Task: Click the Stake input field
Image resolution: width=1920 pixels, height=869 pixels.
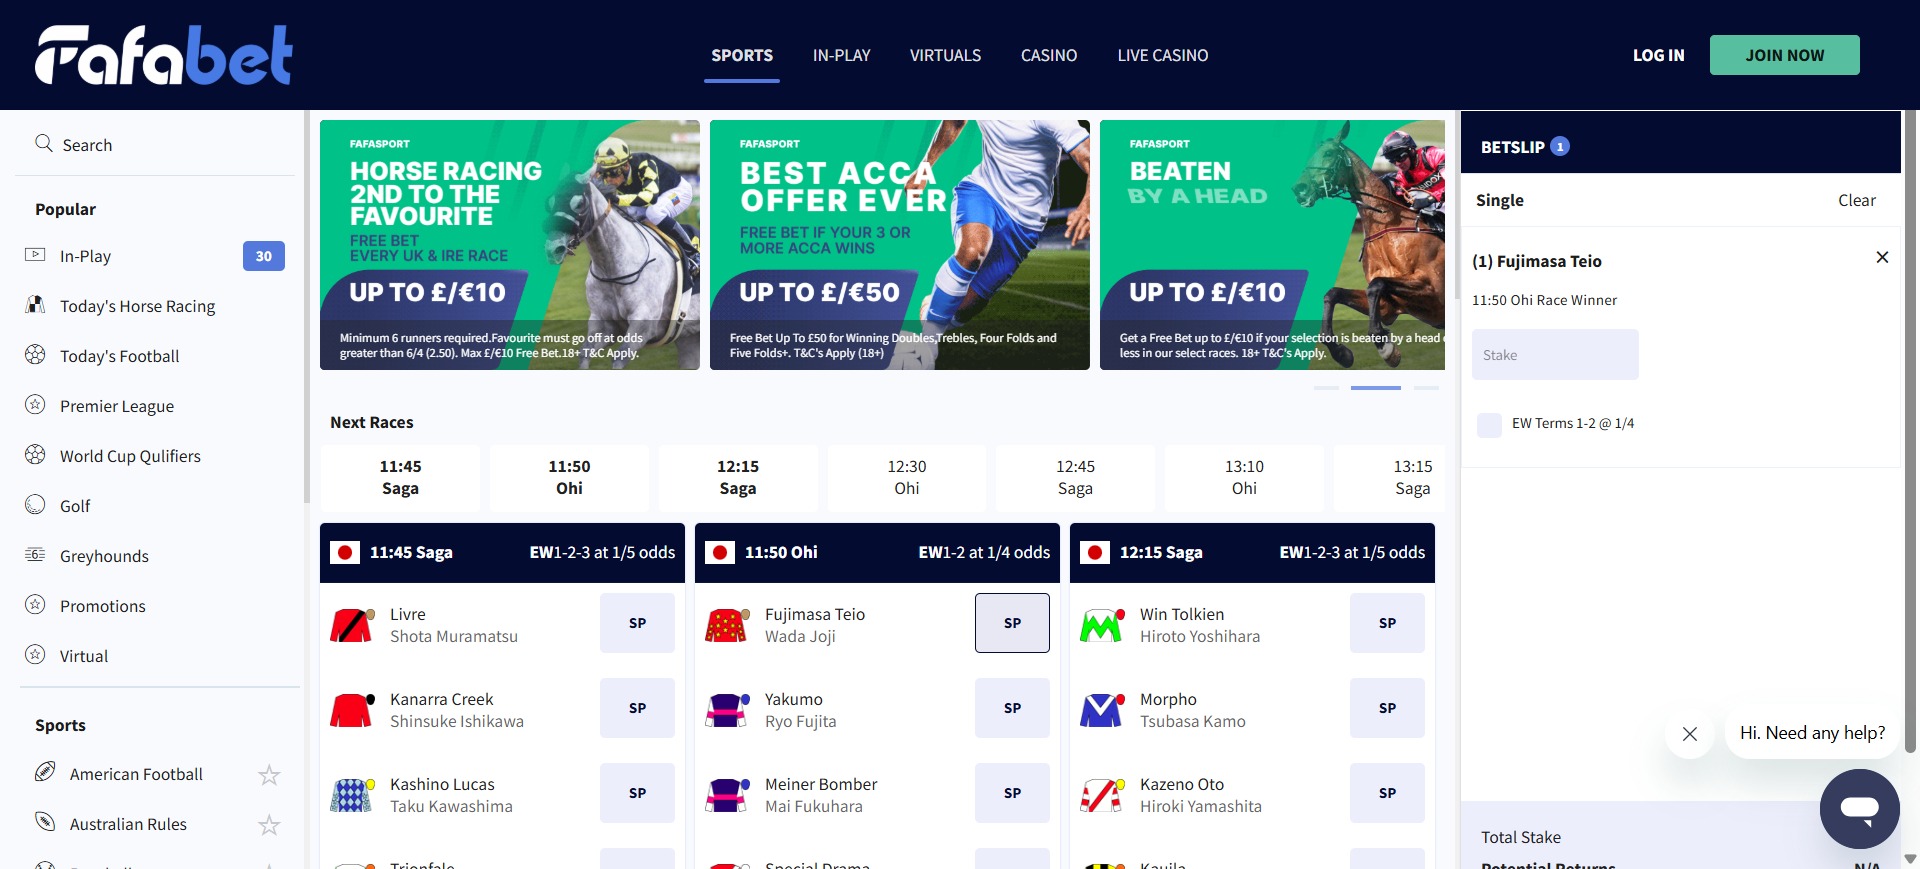Action: (1555, 355)
